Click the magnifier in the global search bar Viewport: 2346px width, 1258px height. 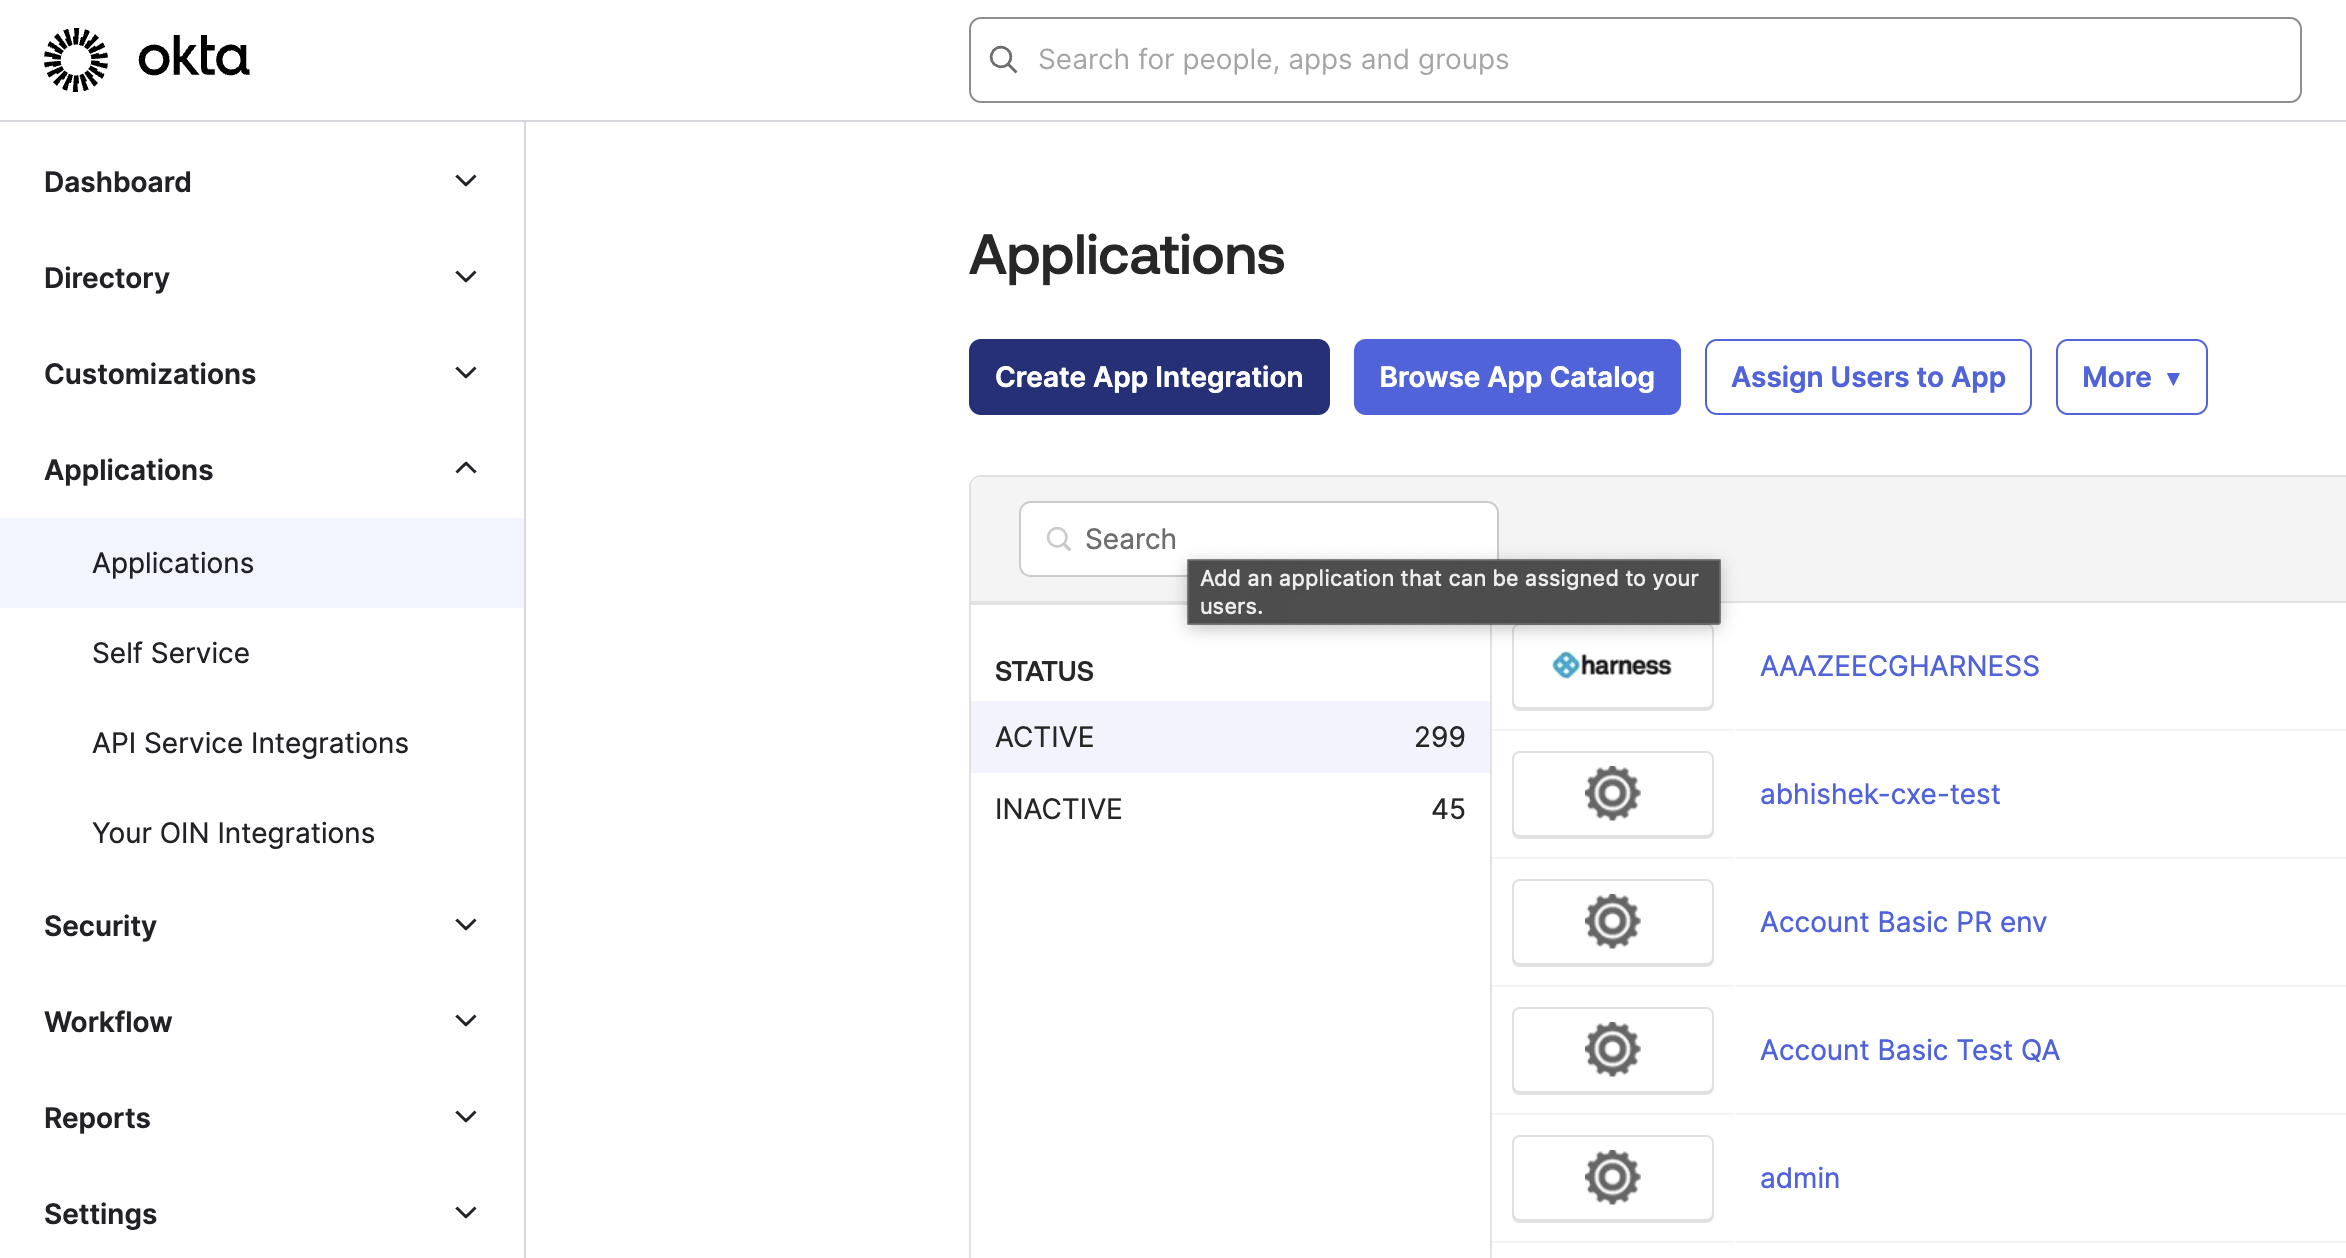[1004, 59]
